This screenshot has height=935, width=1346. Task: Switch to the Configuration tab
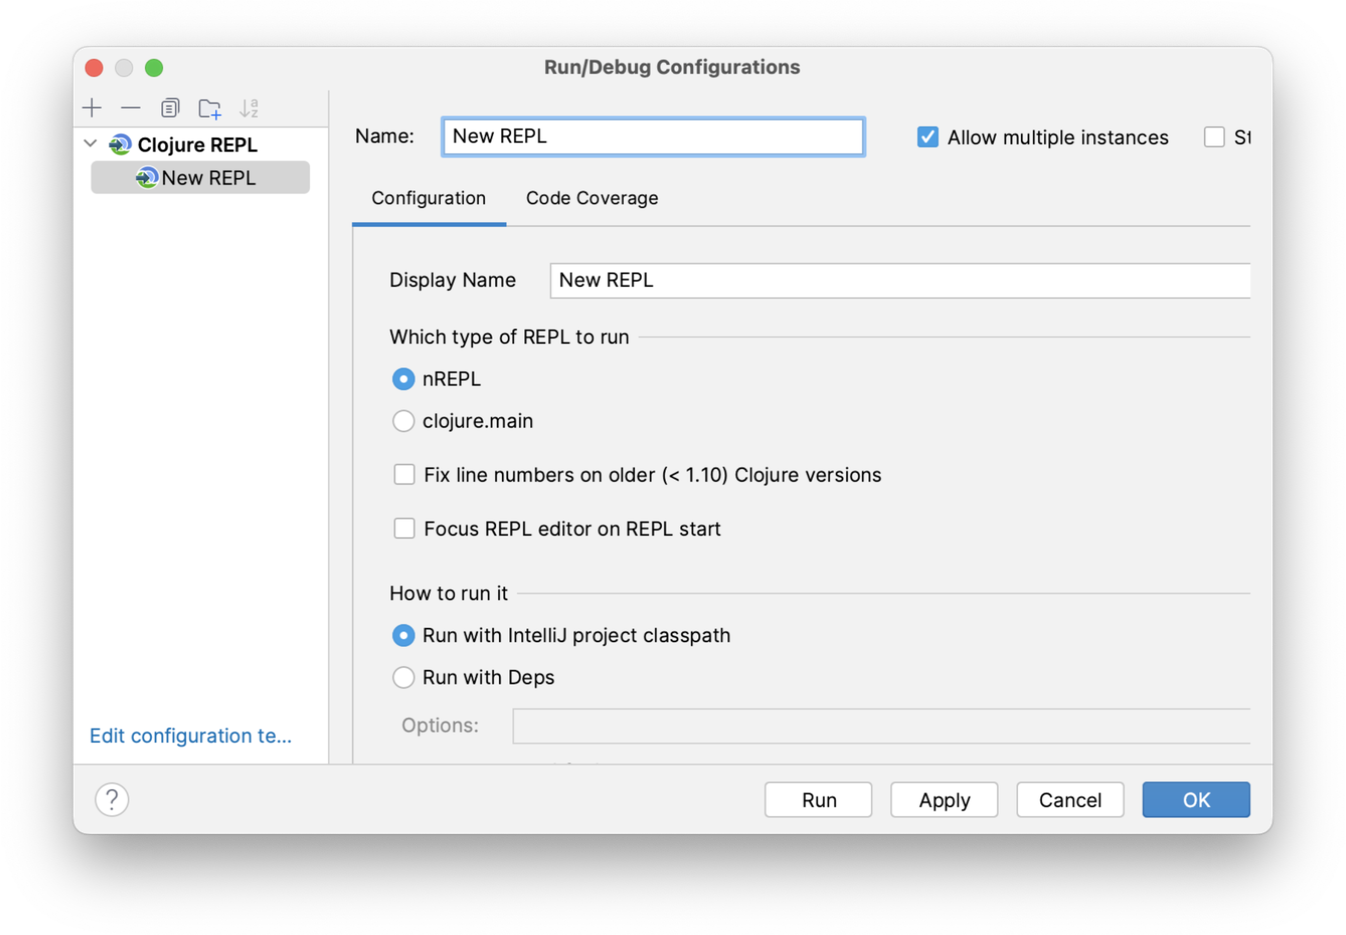click(429, 198)
